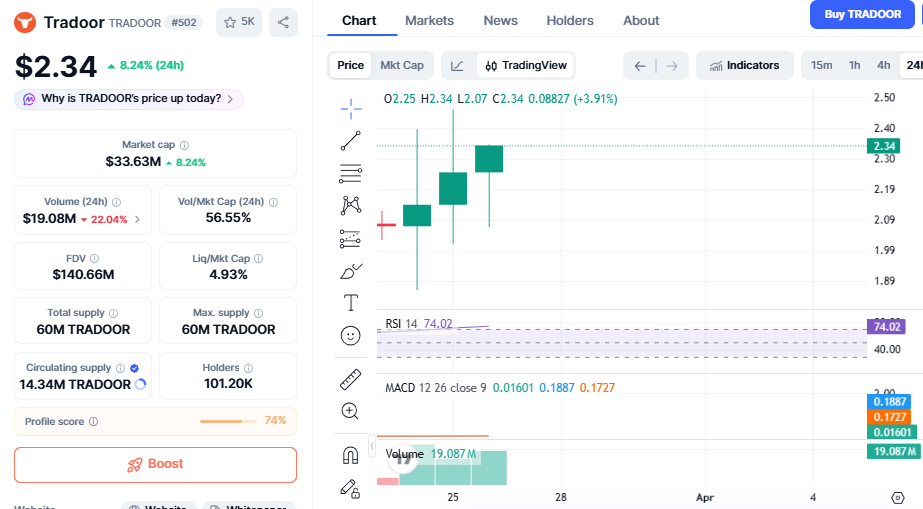Click the RSI 74.02 value label
The height and width of the screenshot is (509, 923).
pos(887,327)
